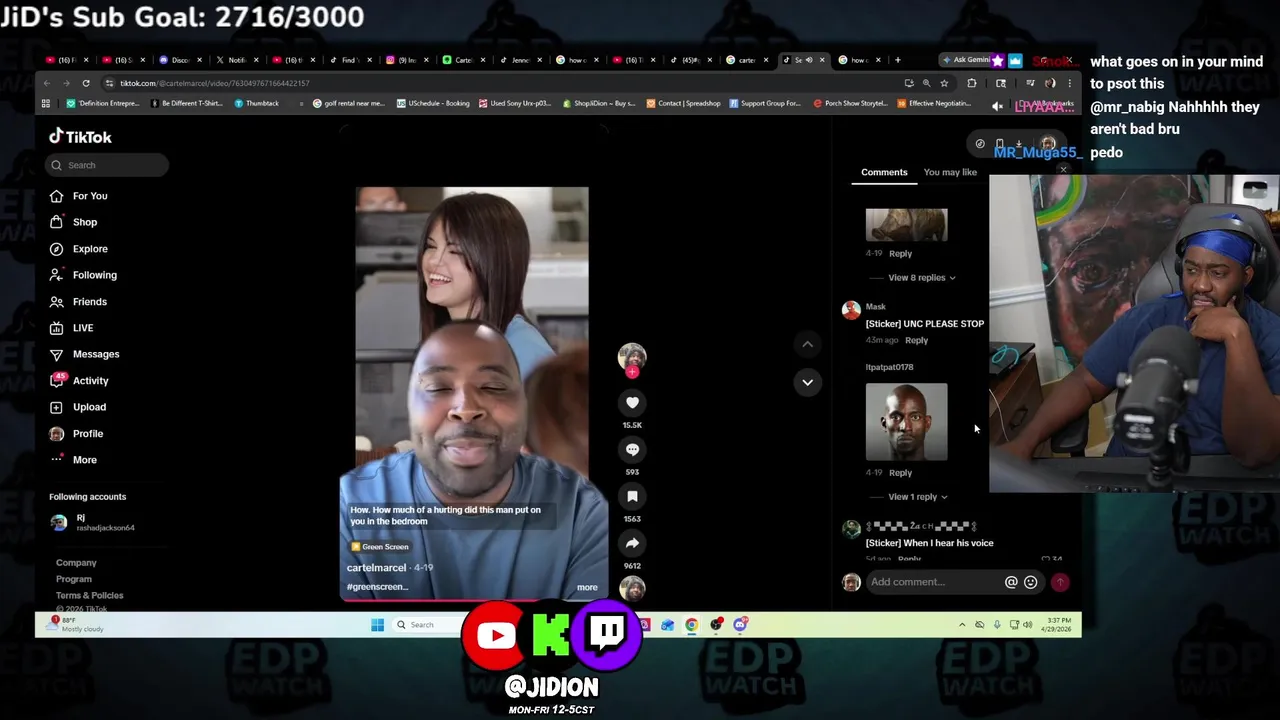Screen dimensions: 1280x720
Task: Expand the Company footer section
Action: (x=76, y=563)
